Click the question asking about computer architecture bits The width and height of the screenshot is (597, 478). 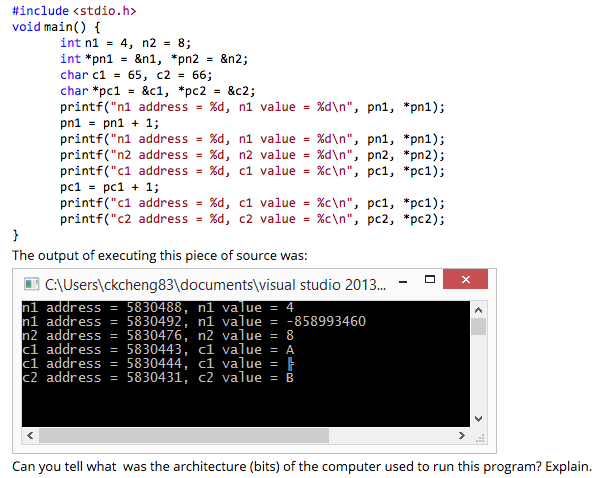point(302,467)
